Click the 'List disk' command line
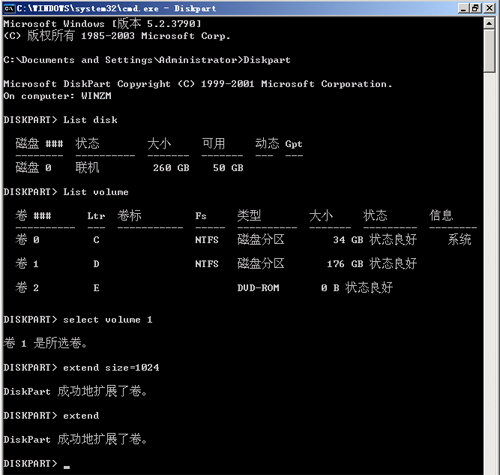Screen dimensions: 500x475 click(x=60, y=120)
